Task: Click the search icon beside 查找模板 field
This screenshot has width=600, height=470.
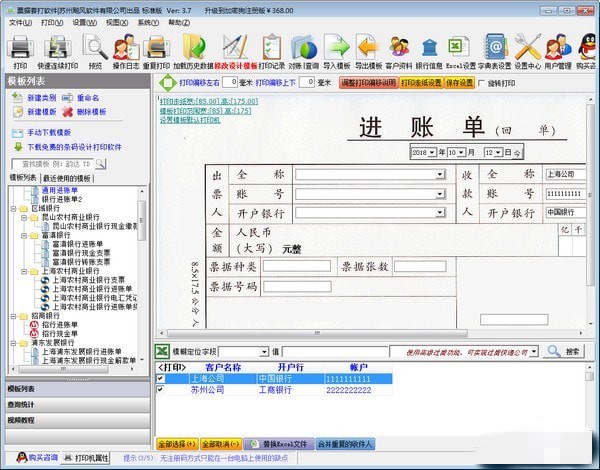Action: (100, 164)
